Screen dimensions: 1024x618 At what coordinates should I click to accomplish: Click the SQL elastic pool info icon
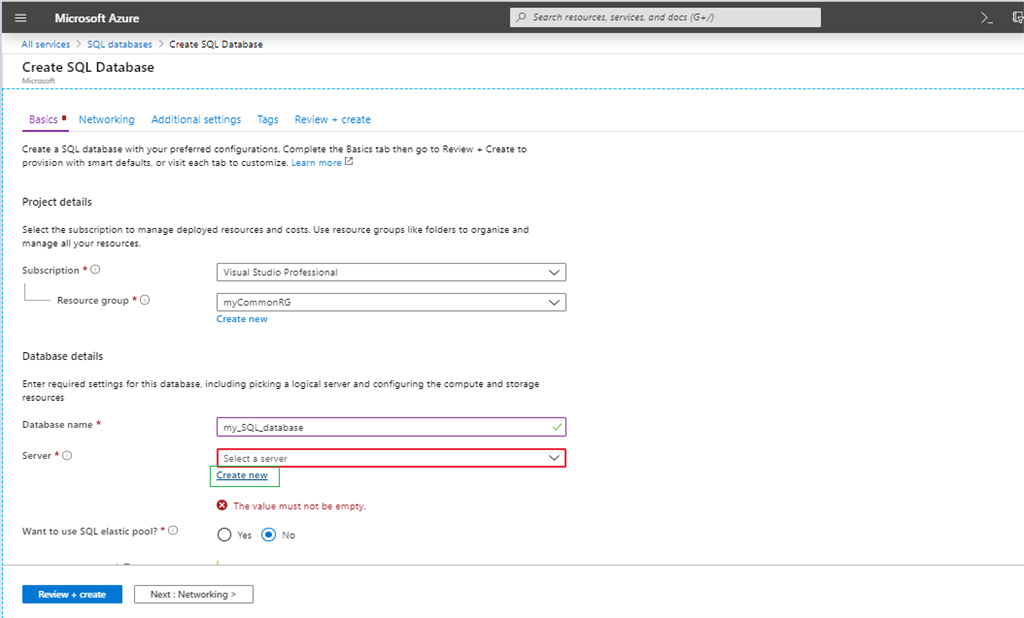point(173,531)
